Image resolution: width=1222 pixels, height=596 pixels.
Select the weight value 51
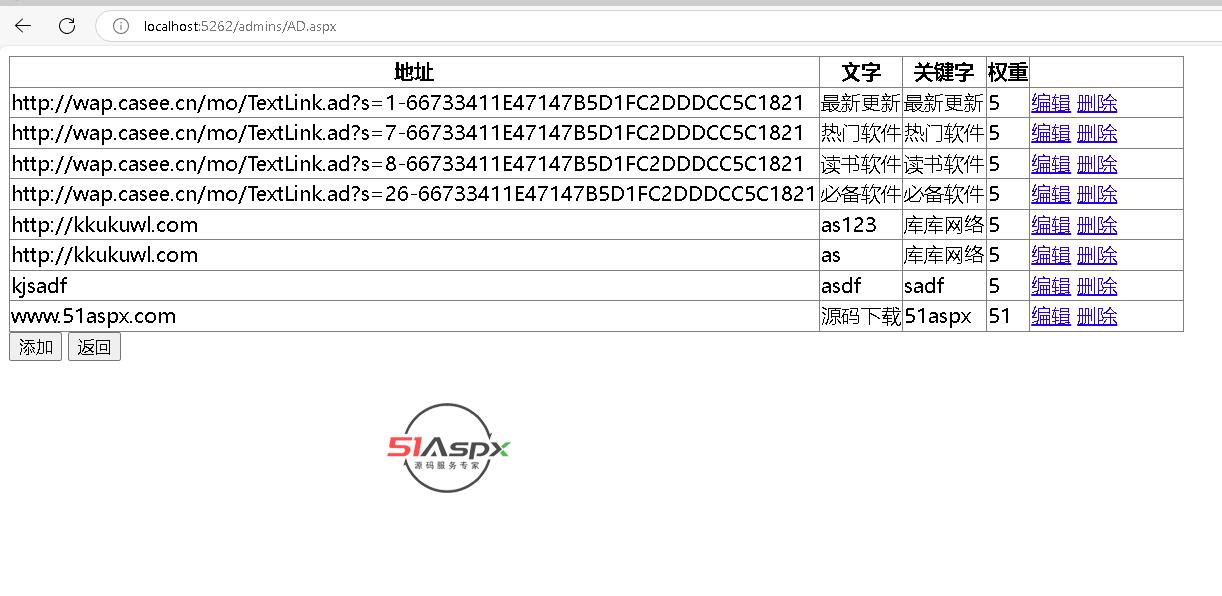[1000, 316]
